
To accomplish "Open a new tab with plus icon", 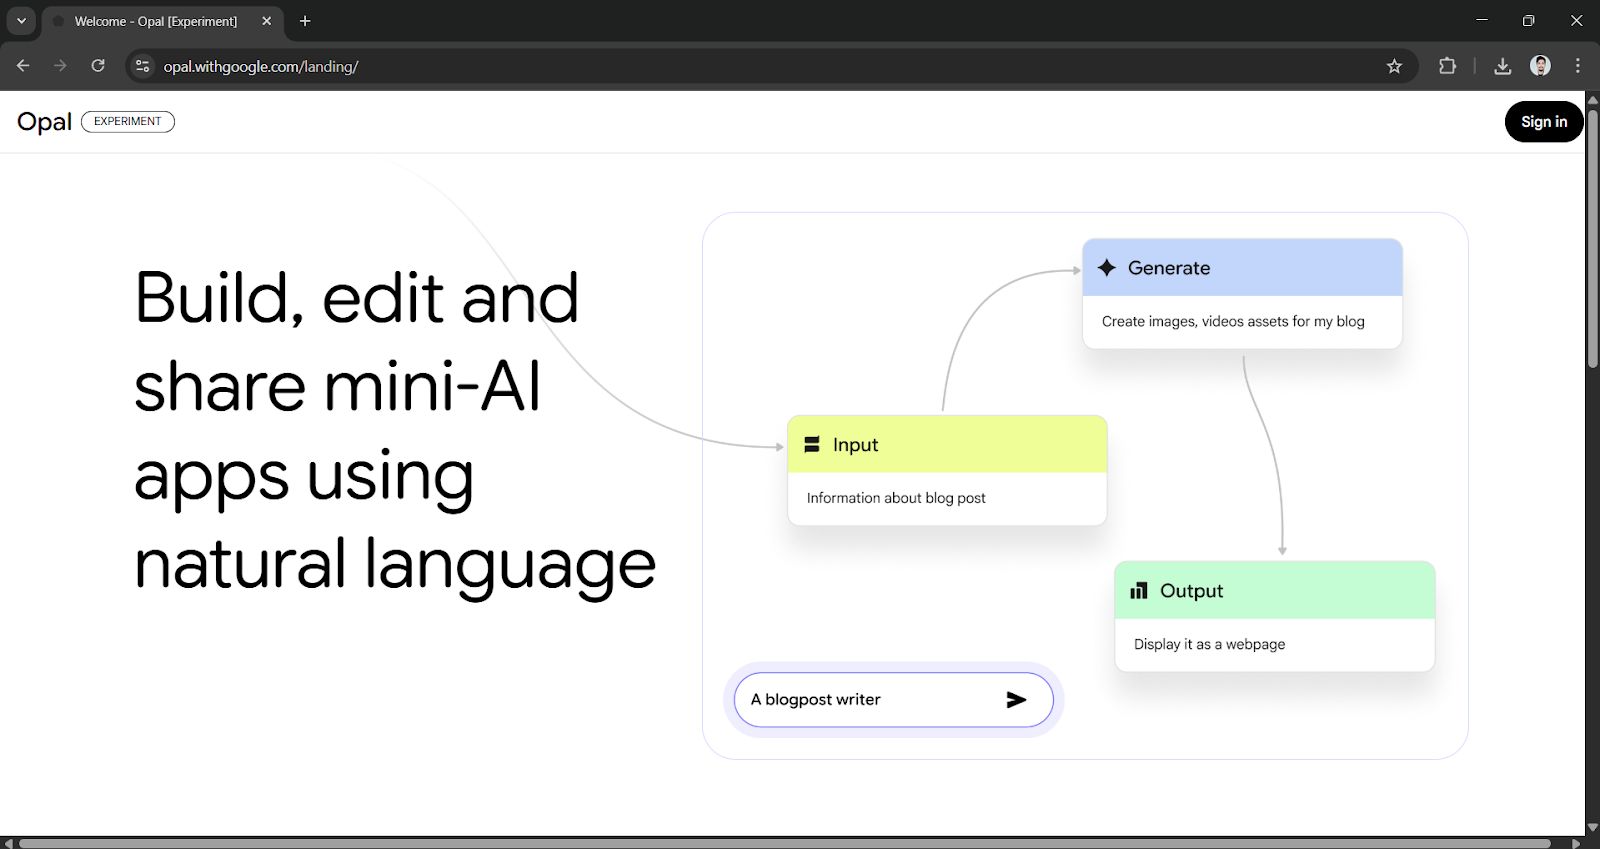I will (x=305, y=21).
